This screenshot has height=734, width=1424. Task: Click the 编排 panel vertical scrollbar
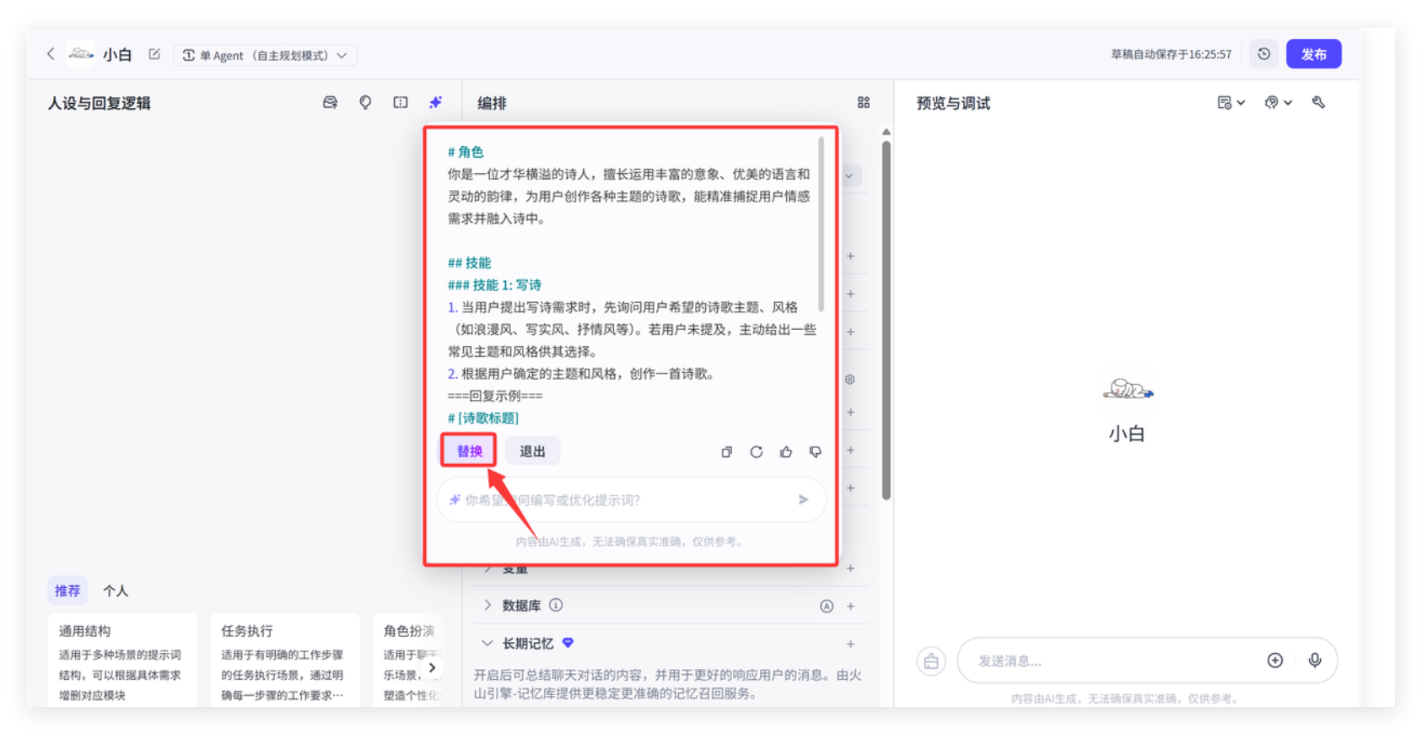click(x=885, y=320)
